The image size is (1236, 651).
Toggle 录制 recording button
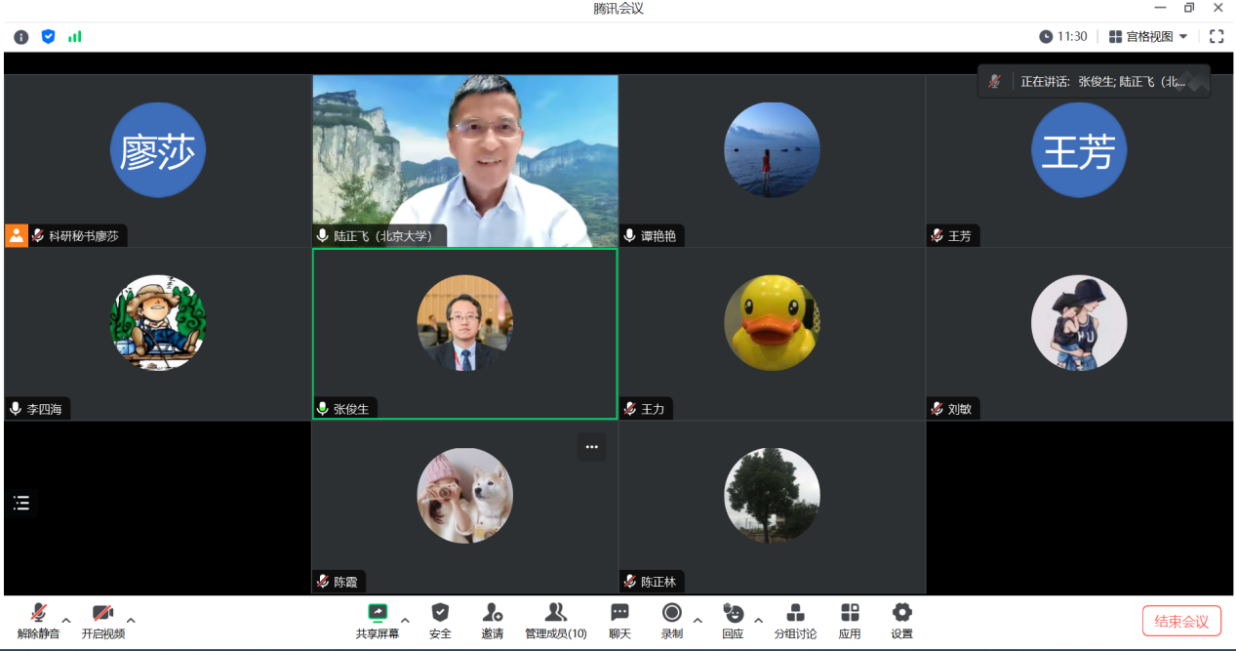coord(672,620)
